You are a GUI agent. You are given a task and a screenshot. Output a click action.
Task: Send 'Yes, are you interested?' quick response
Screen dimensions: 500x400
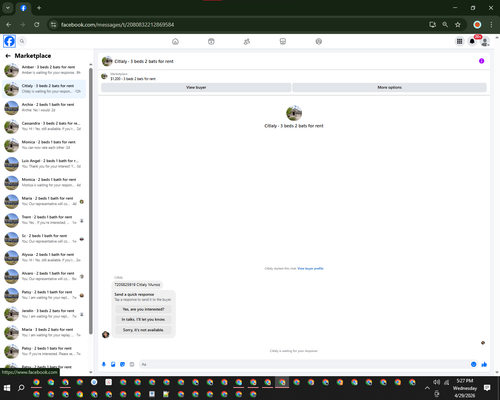click(x=143, y=309)
